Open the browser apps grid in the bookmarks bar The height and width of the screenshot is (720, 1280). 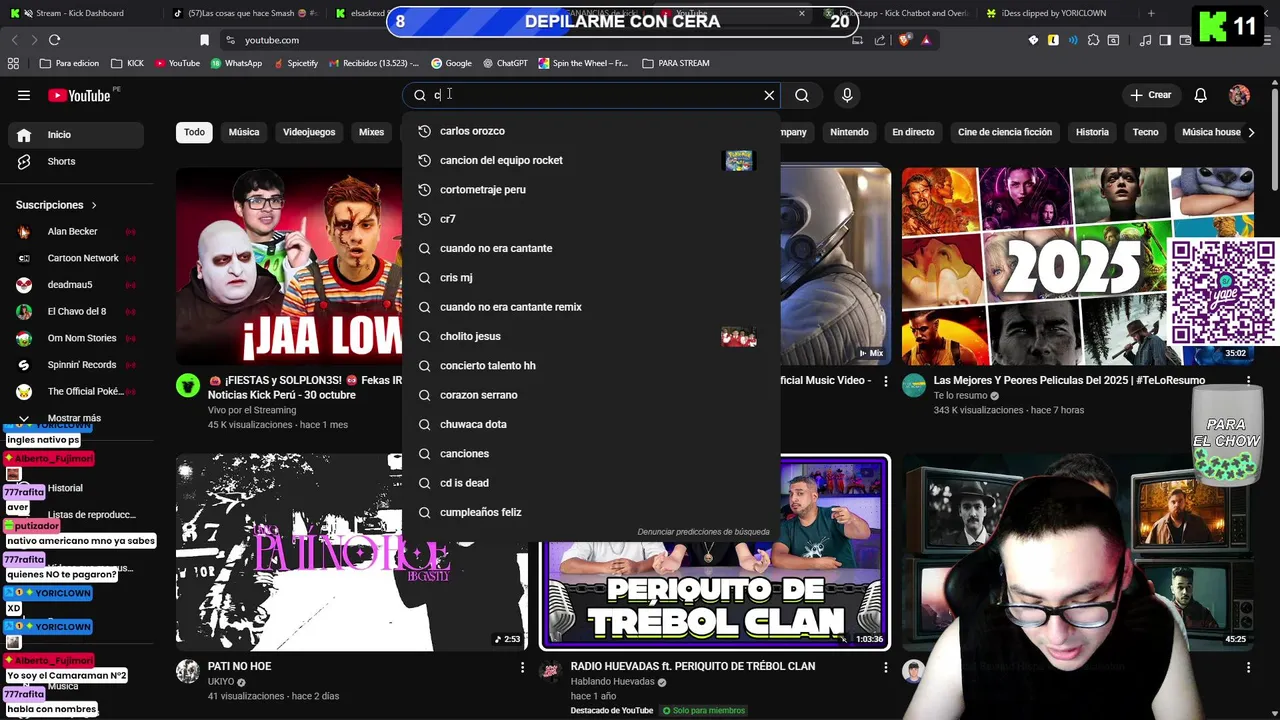tap(13, 63)
